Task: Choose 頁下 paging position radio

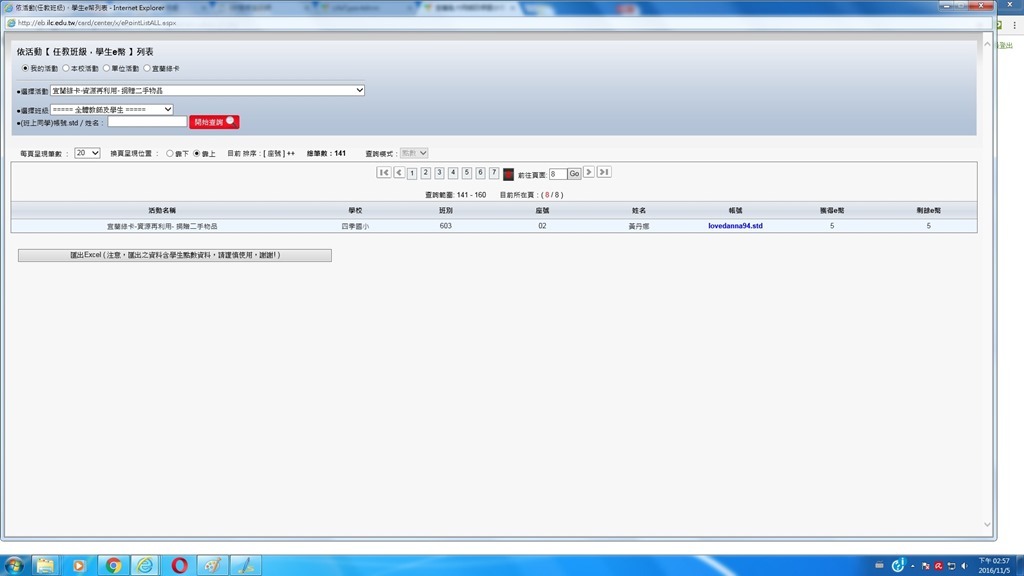Action: click(170, 153)
